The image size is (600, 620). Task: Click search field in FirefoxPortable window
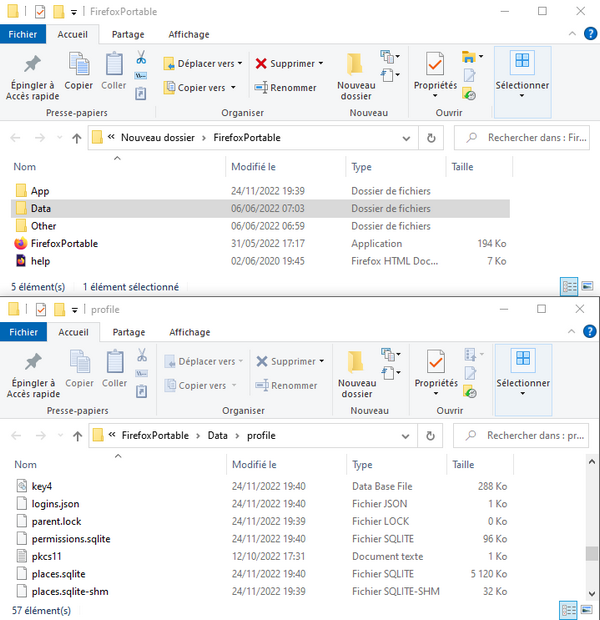(522, 138)
